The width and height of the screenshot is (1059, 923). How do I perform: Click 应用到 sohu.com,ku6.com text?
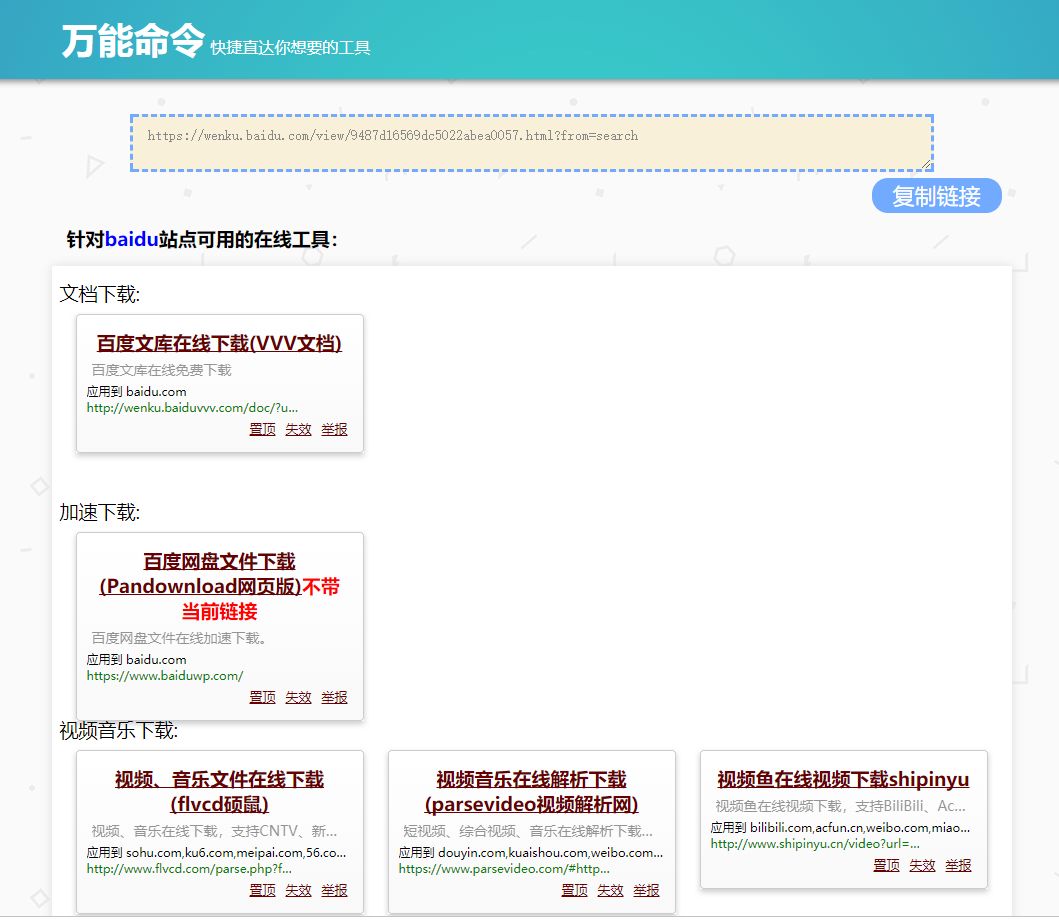pyautogui.click(x=216, y=853)
